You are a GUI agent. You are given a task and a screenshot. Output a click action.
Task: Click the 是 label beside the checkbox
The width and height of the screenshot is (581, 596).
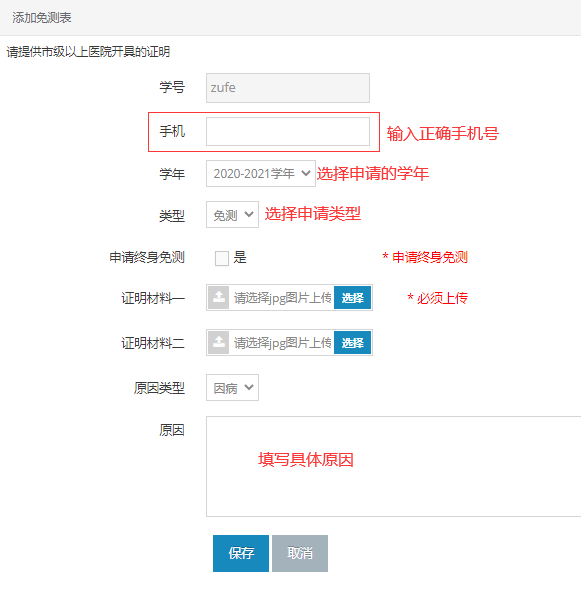tap(240, 258)
